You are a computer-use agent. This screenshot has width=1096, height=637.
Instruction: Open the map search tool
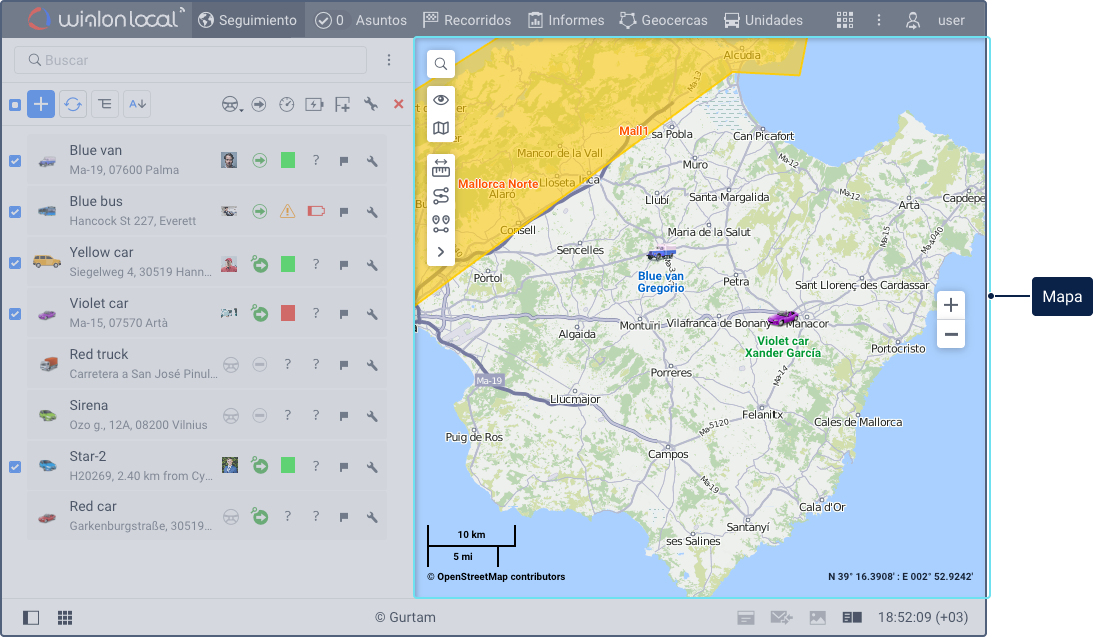tap(441, 65)
